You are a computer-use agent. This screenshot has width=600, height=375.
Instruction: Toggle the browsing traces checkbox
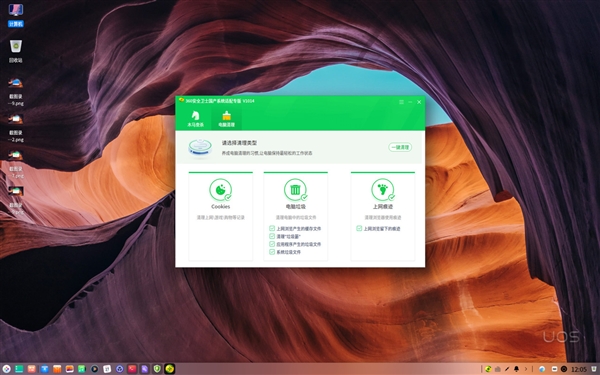point(359,228)
